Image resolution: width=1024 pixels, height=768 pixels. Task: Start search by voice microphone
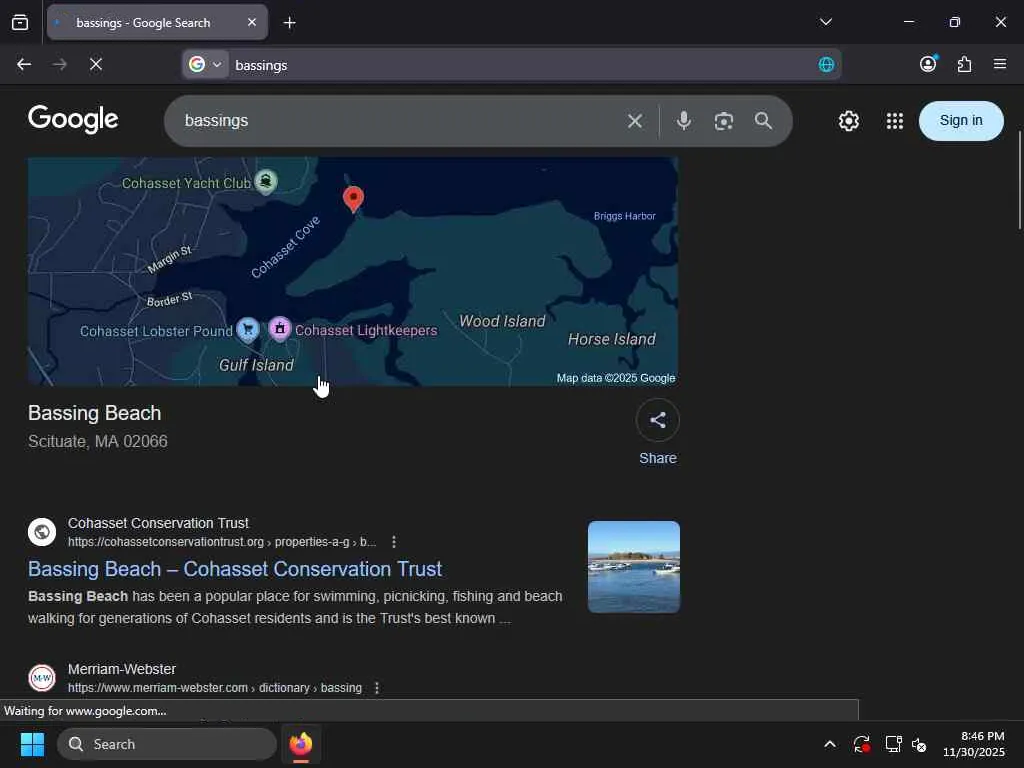(684, 121)
